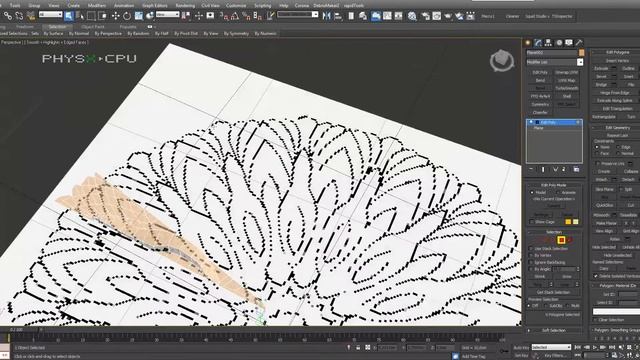Switch to the Utilities command panel tab
Viewport: 640px width, 360px height.
[x=579, y=42]
